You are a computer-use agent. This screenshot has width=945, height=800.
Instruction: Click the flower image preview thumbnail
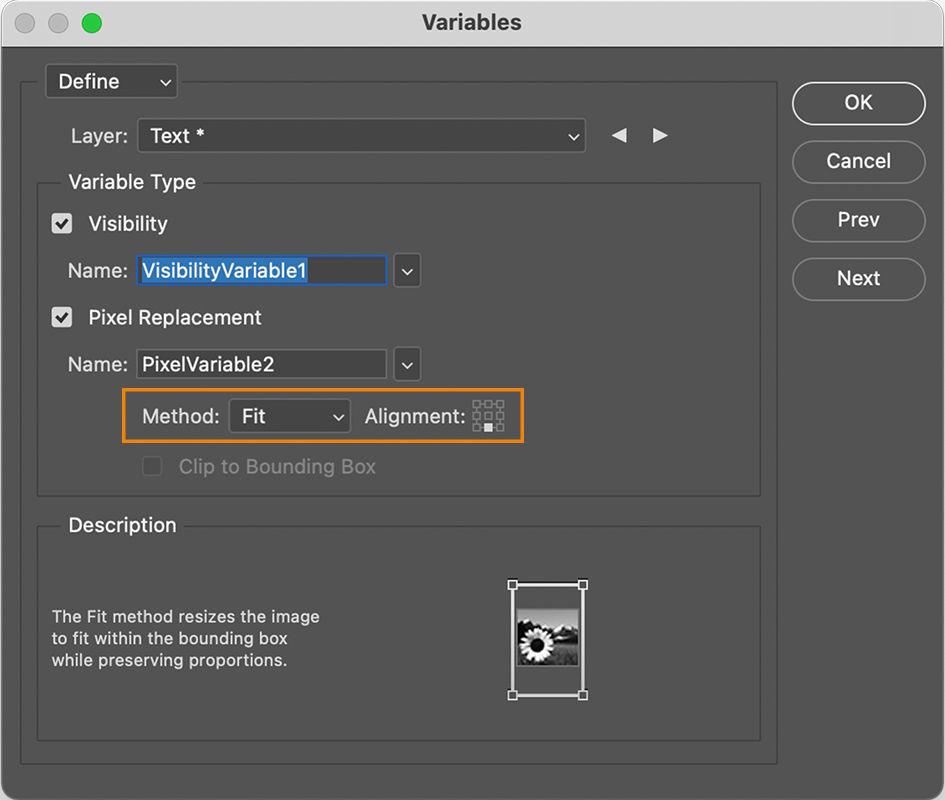click(x=547, y=637)
